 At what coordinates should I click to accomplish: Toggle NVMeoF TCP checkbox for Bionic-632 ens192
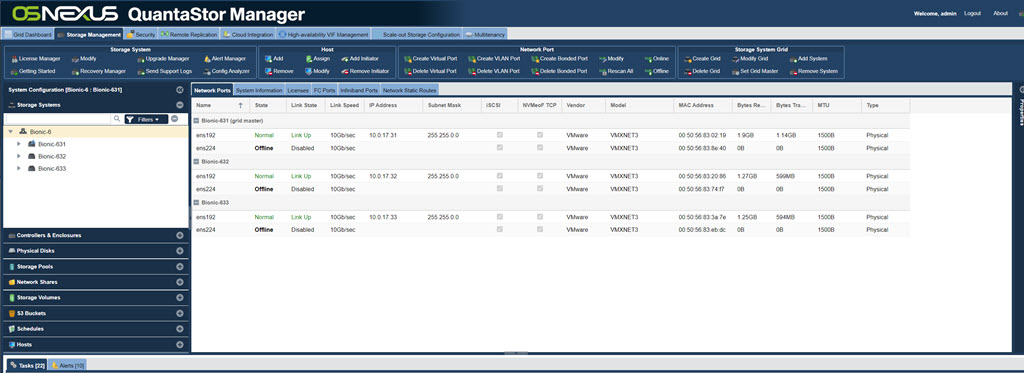[x=539, y=176]
